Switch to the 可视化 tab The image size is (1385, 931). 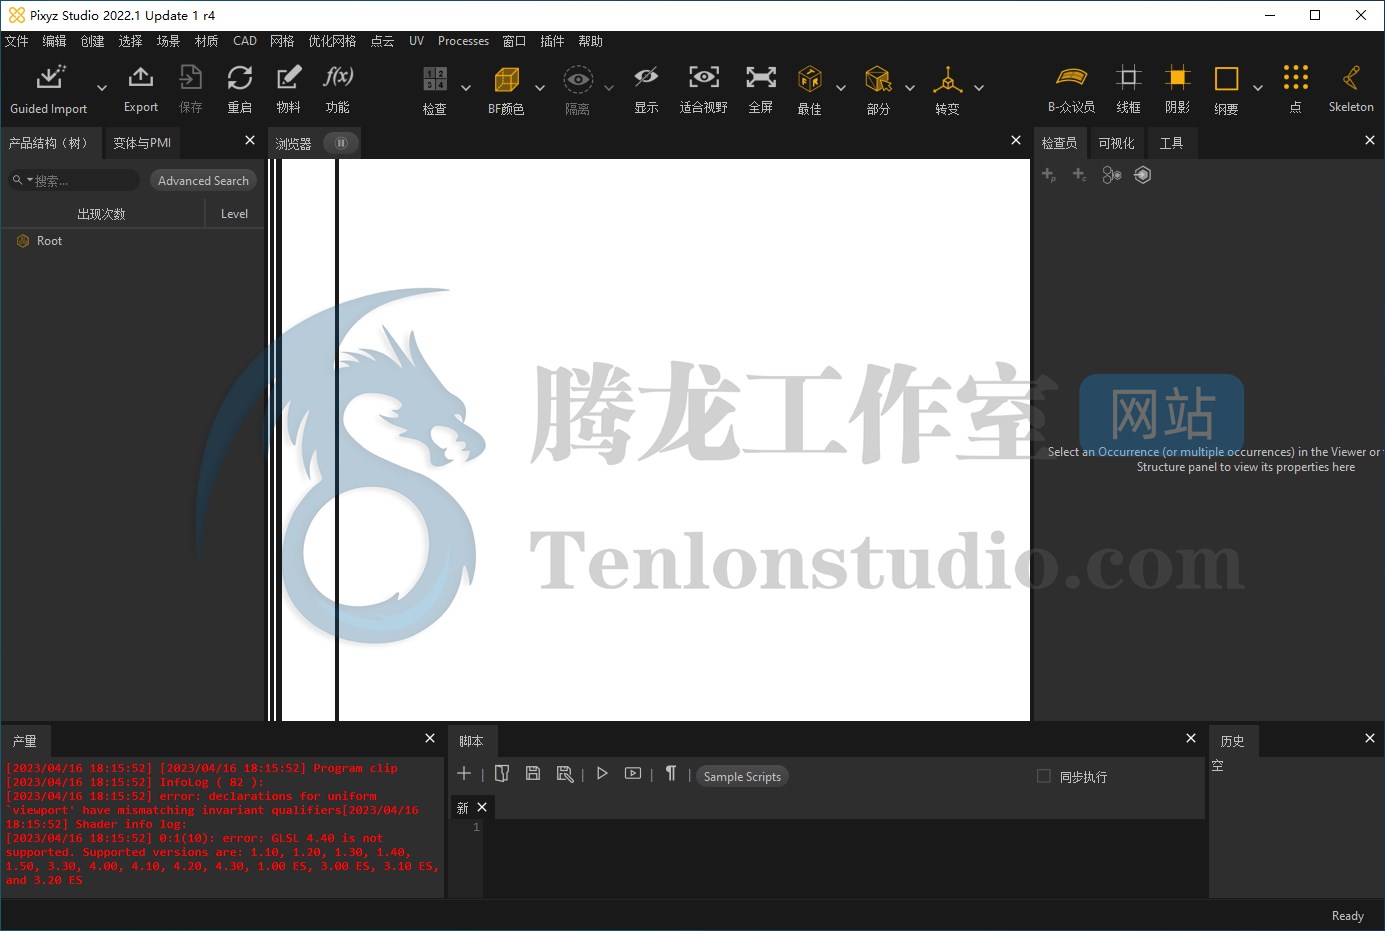1116,143
